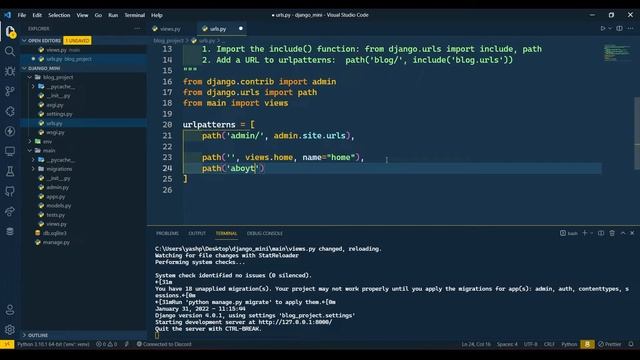Open the Selection menu
The width and height of the screenshot is (640, 360).
[x=59, y=15]
